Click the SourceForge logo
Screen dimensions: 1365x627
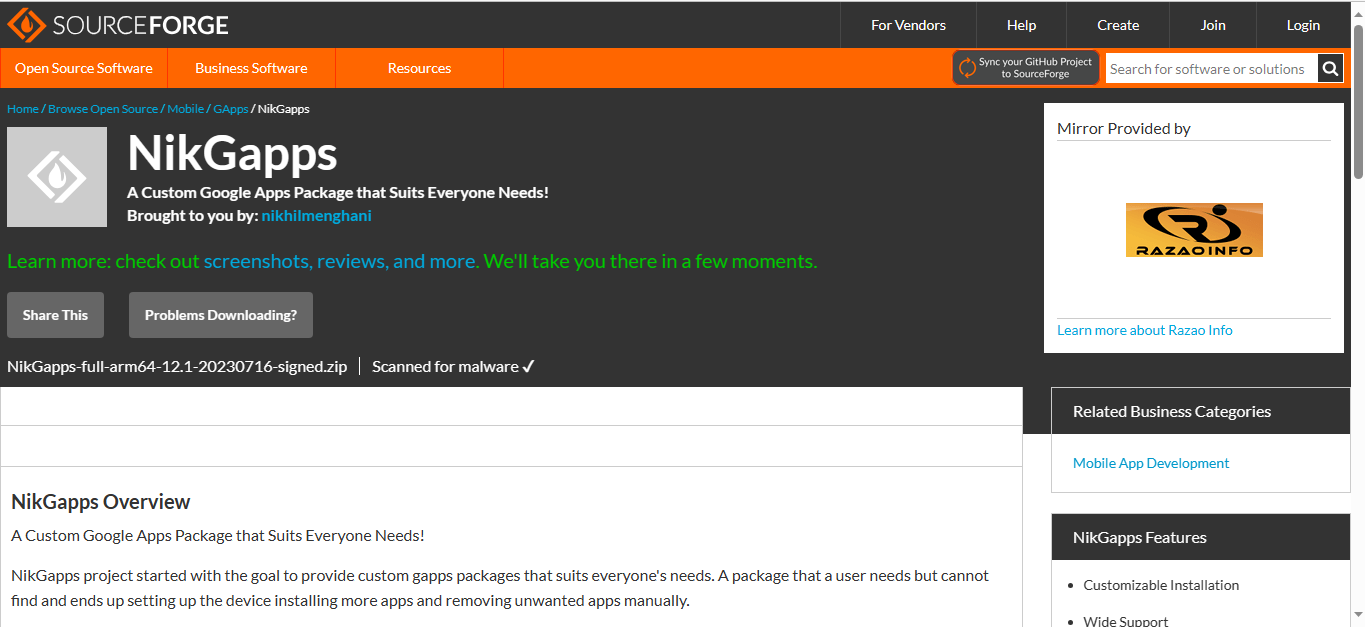[118, 25]
